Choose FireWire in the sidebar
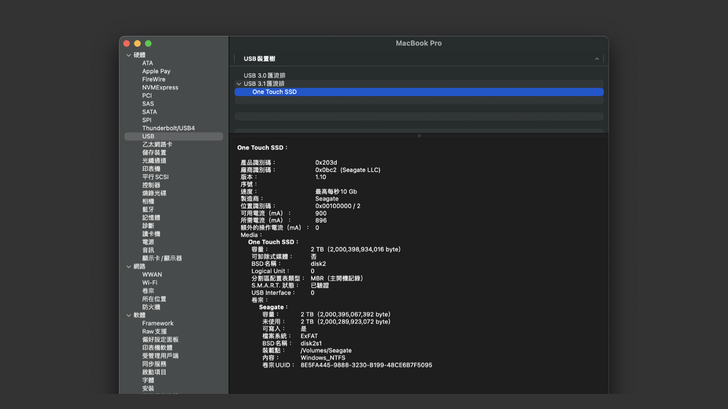Screen dimensions: 728x409 pos(154,79)
